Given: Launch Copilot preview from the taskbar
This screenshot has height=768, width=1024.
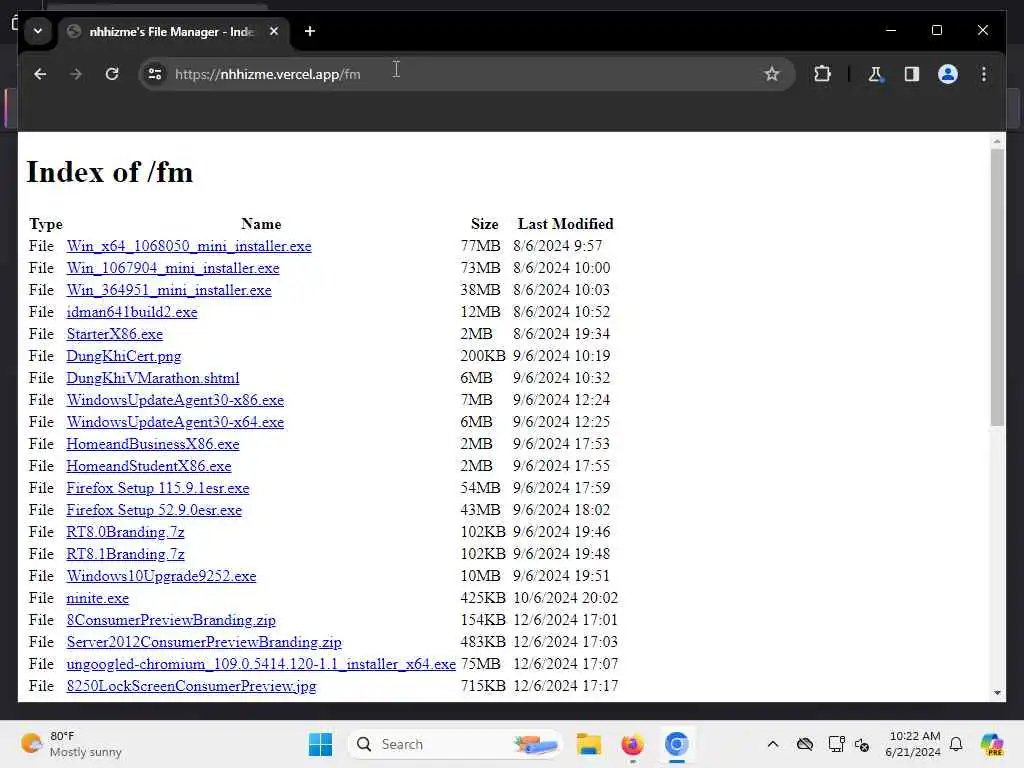Looking at the screenshot, I should click(992, 744).
